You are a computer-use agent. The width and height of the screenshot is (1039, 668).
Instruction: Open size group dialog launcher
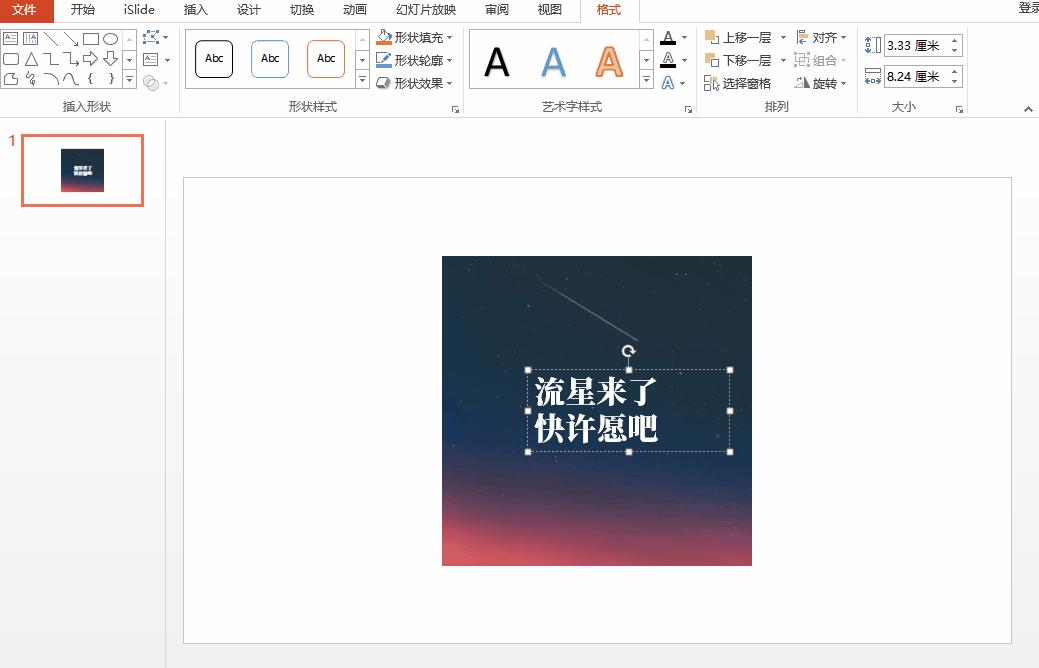(959, 109)
